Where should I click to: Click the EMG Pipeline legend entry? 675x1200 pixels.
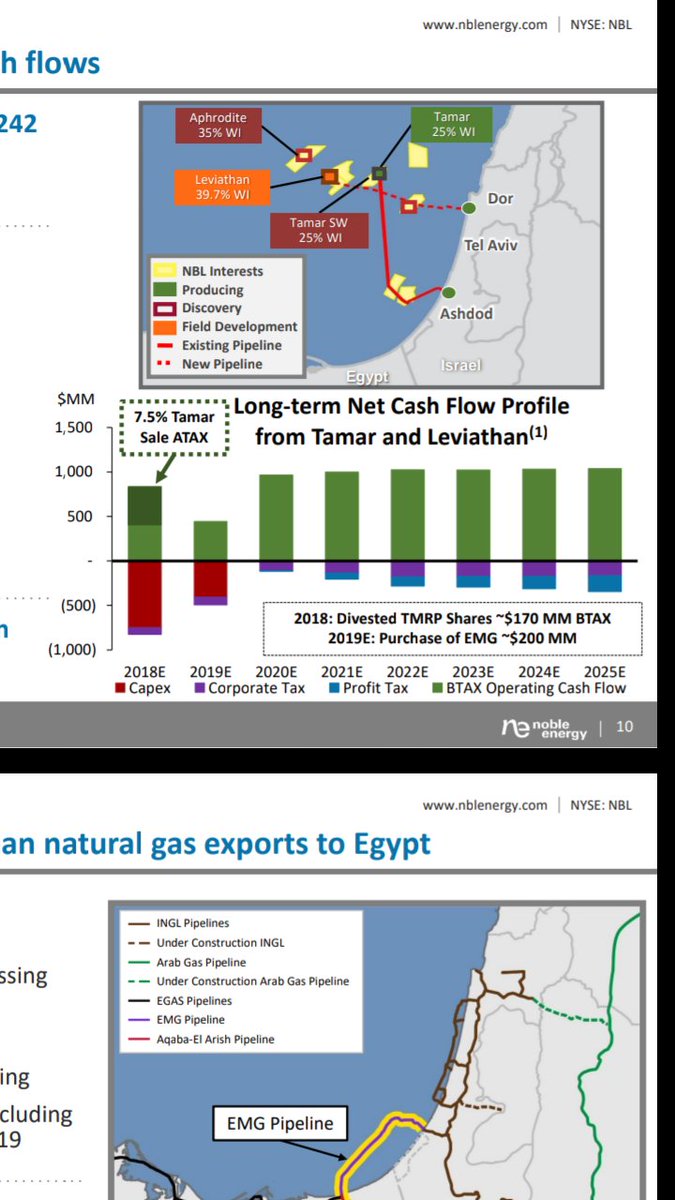click(174, 1020)
